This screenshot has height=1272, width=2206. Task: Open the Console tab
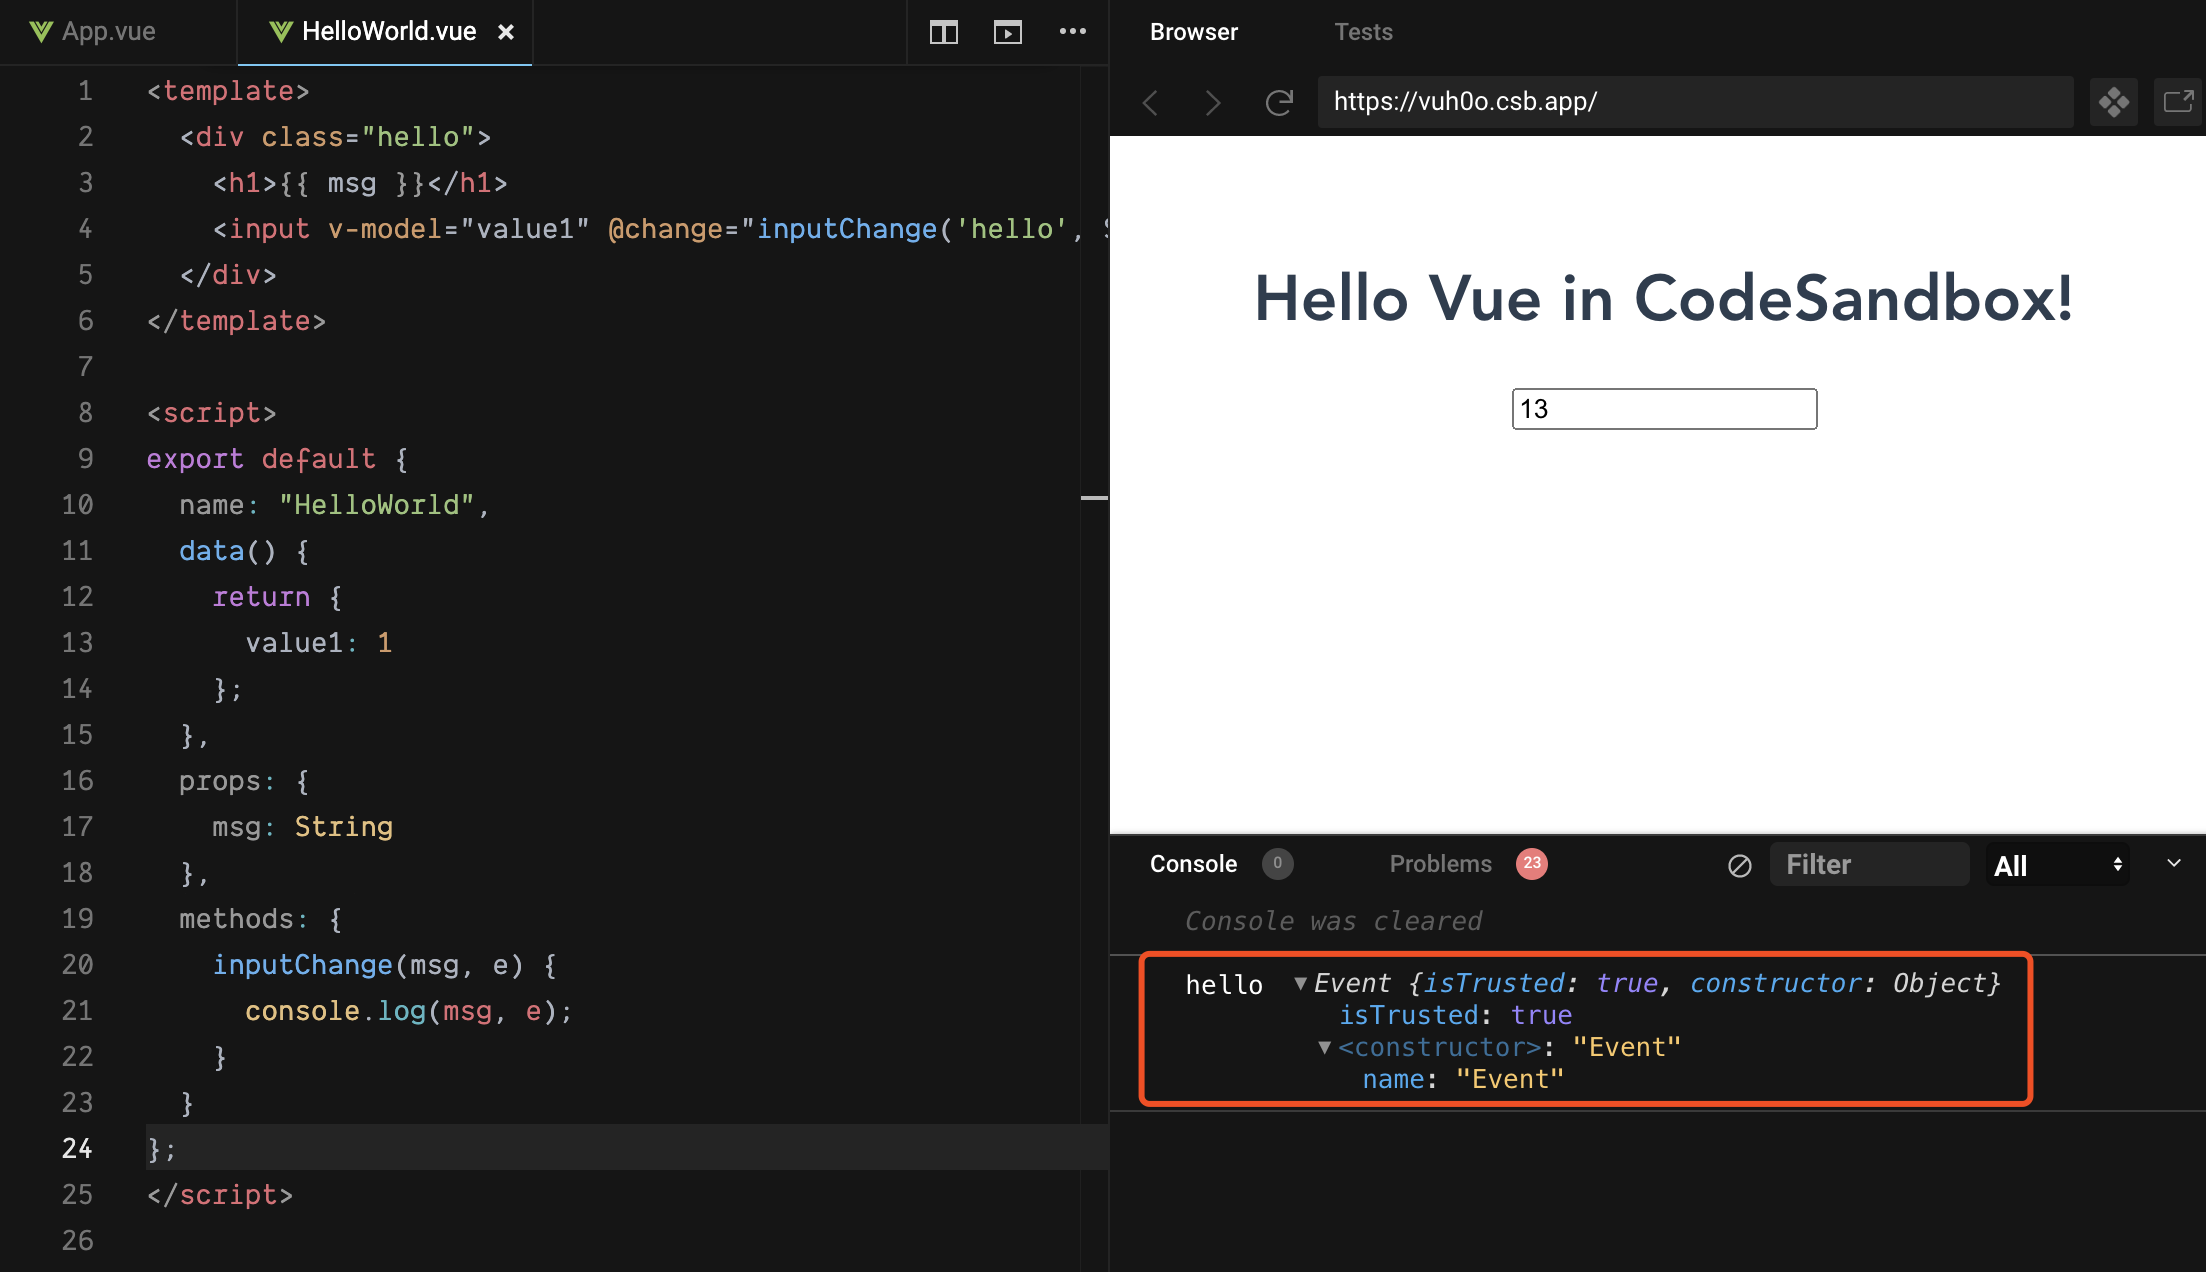[1193, 864]
